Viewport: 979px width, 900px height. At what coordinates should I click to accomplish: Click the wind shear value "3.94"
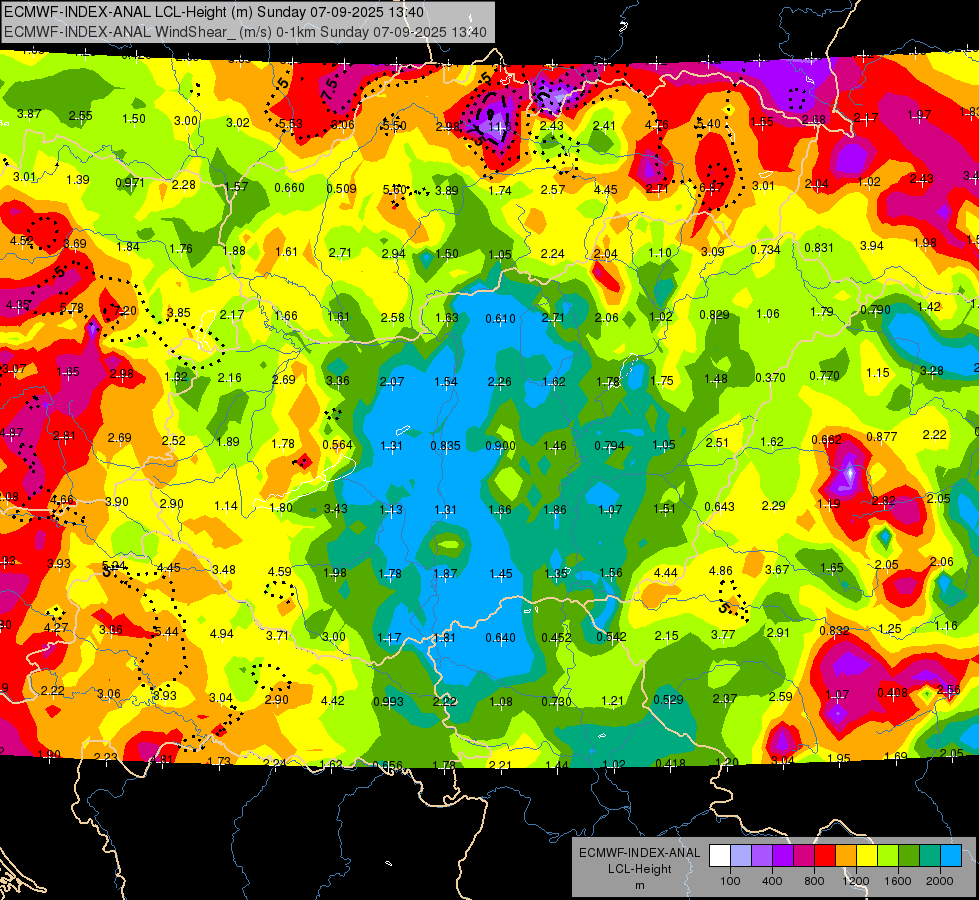(x=872, y=245)
